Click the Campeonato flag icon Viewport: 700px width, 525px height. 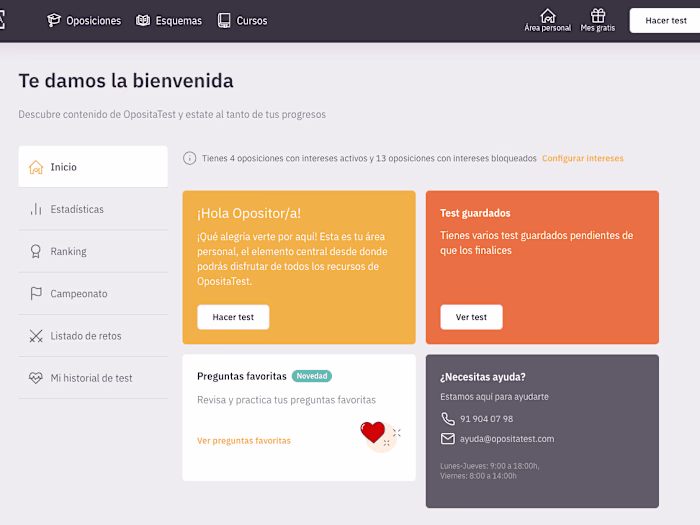[x=36, y=294]
